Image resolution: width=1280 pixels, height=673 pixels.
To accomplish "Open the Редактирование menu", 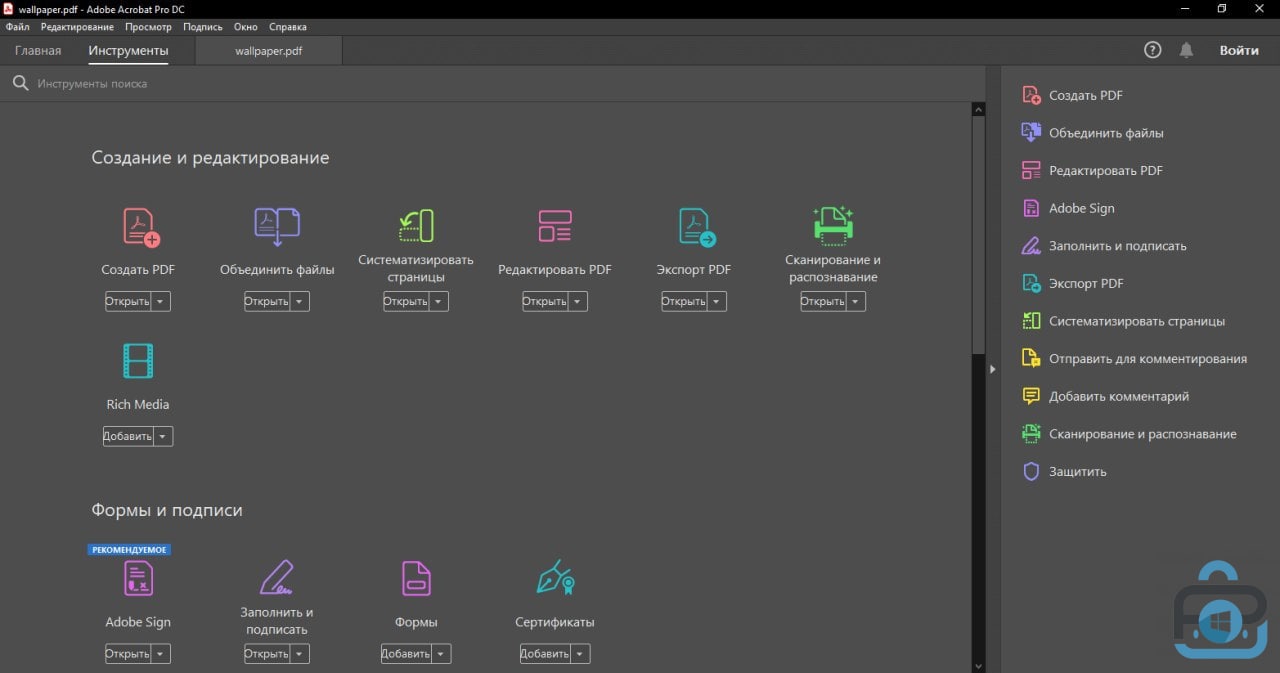I will tap(77, 27).
